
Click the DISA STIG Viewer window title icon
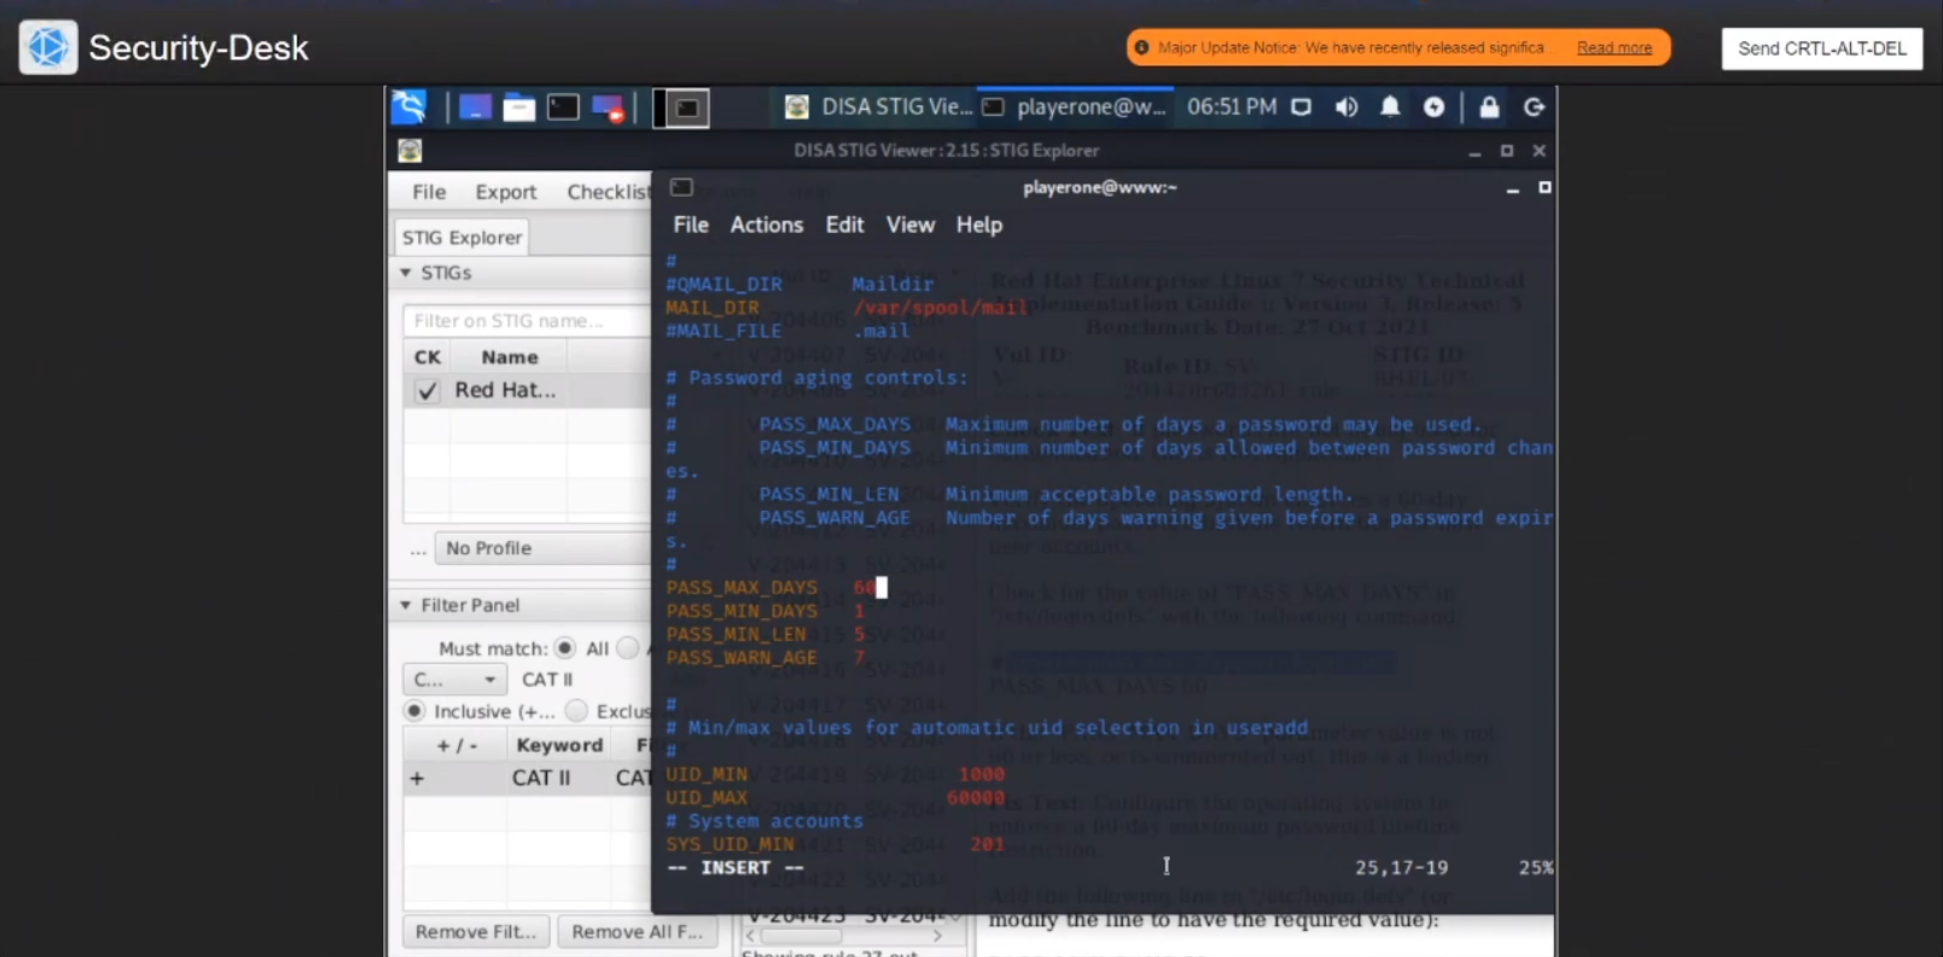pos(410,150)
